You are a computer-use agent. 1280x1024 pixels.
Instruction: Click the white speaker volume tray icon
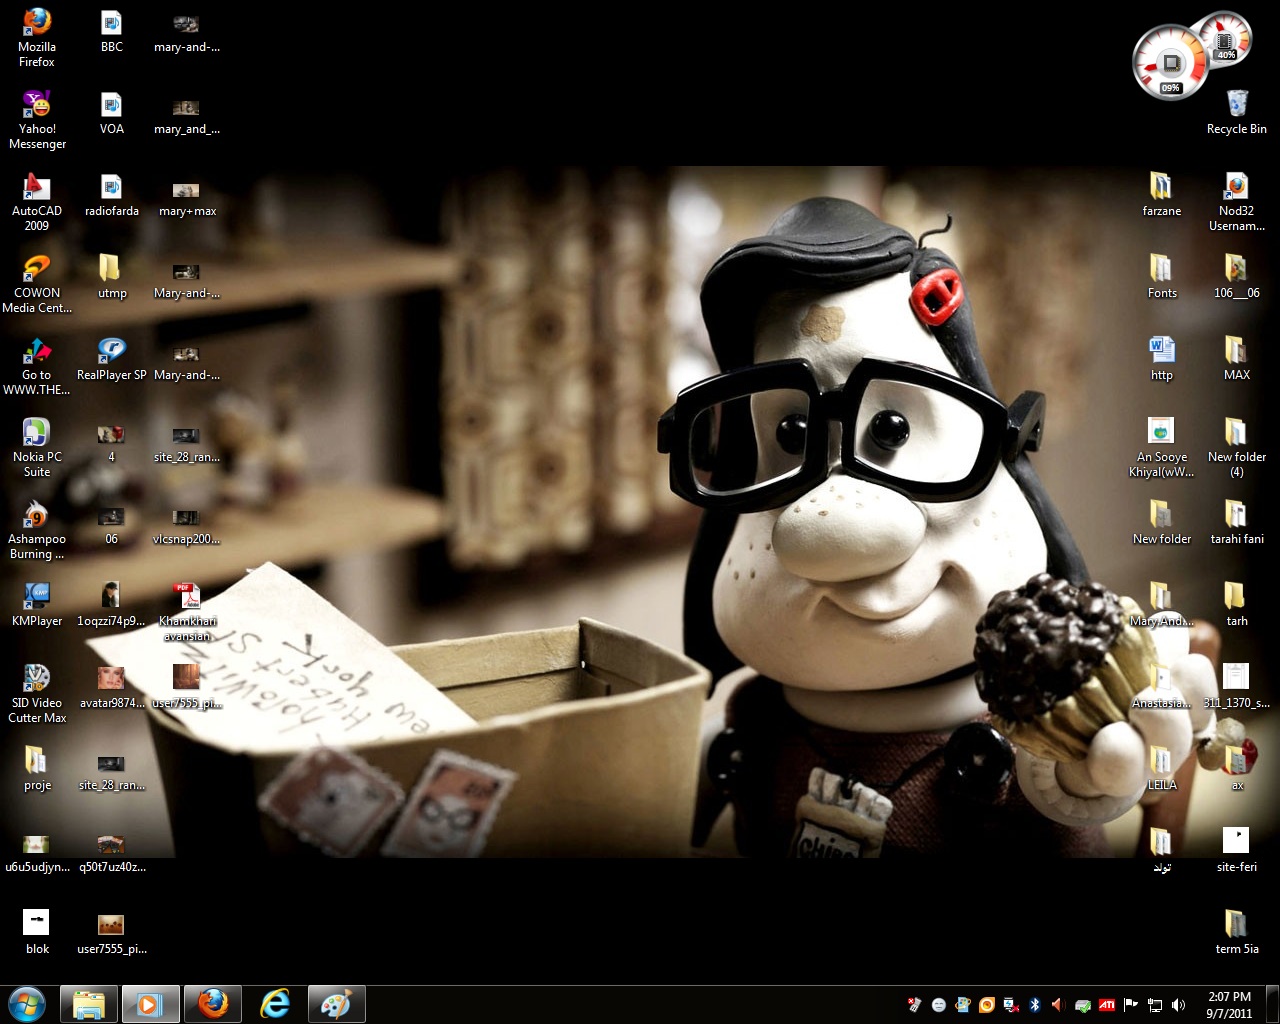[1179, 1005]
